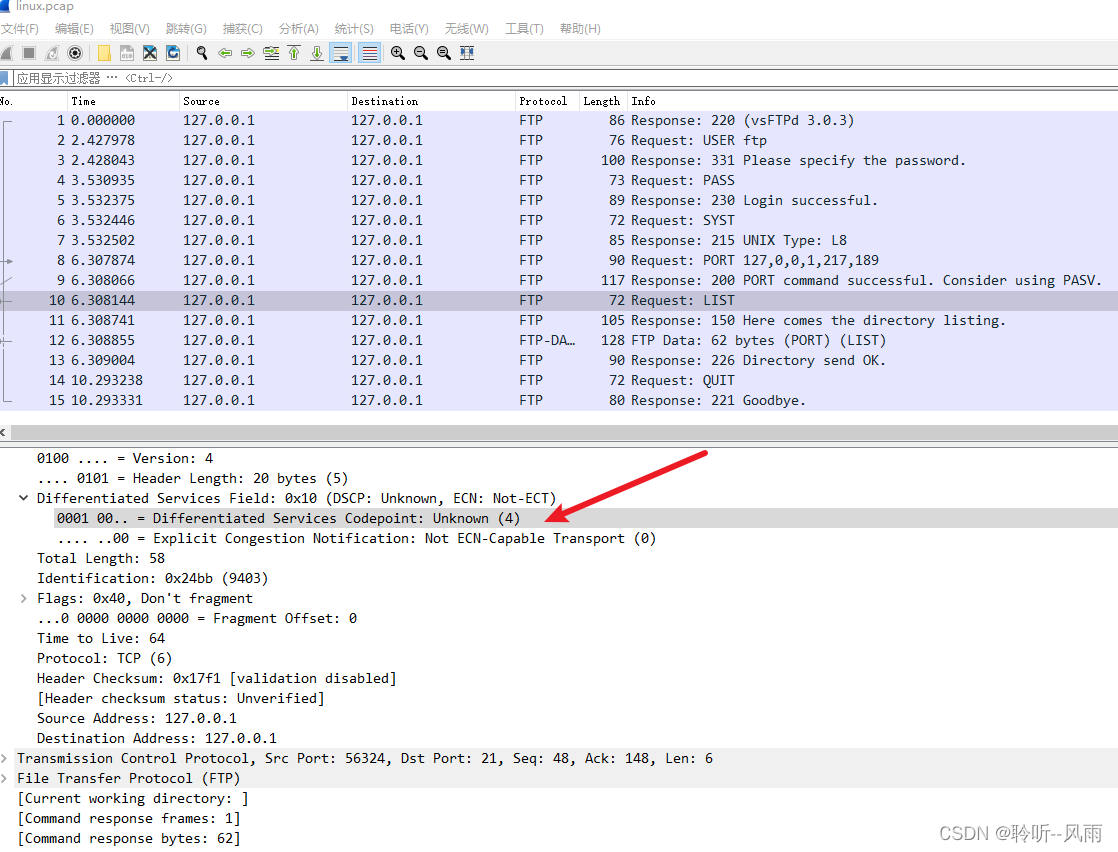
Task: Jump to last packet icon
Action: coord(317,53)
